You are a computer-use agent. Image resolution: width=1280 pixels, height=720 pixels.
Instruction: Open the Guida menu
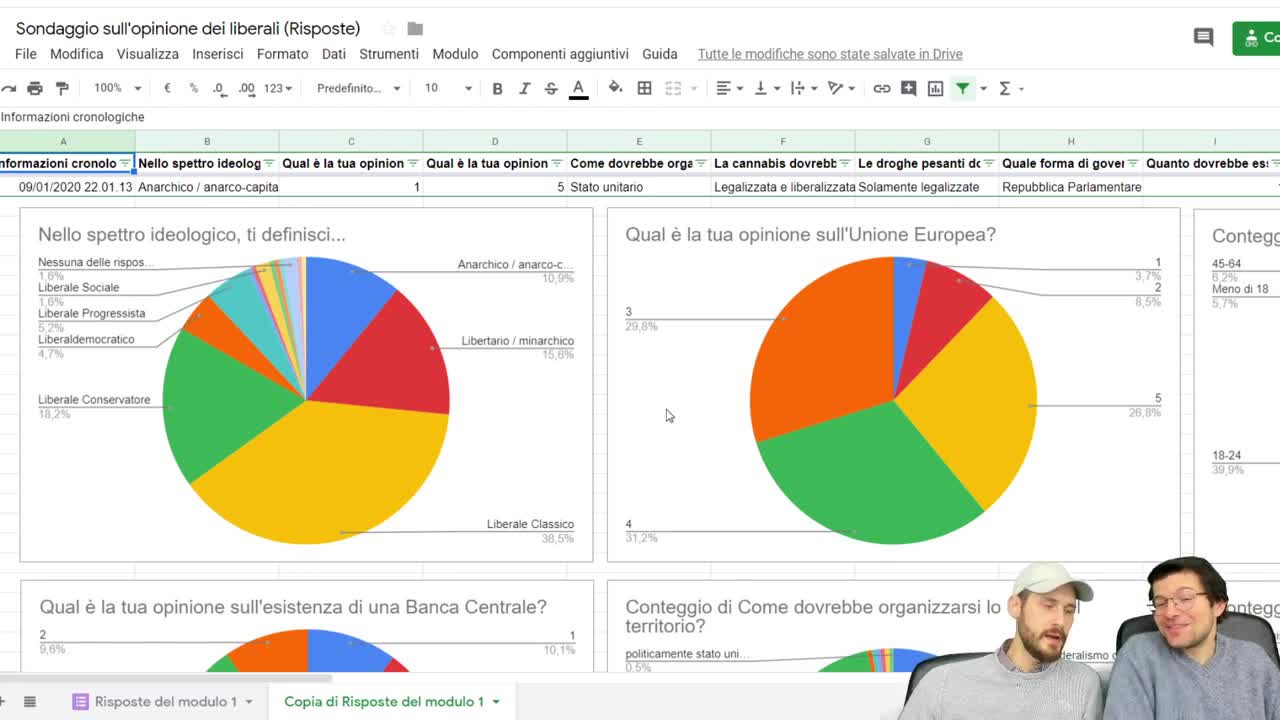660,54
